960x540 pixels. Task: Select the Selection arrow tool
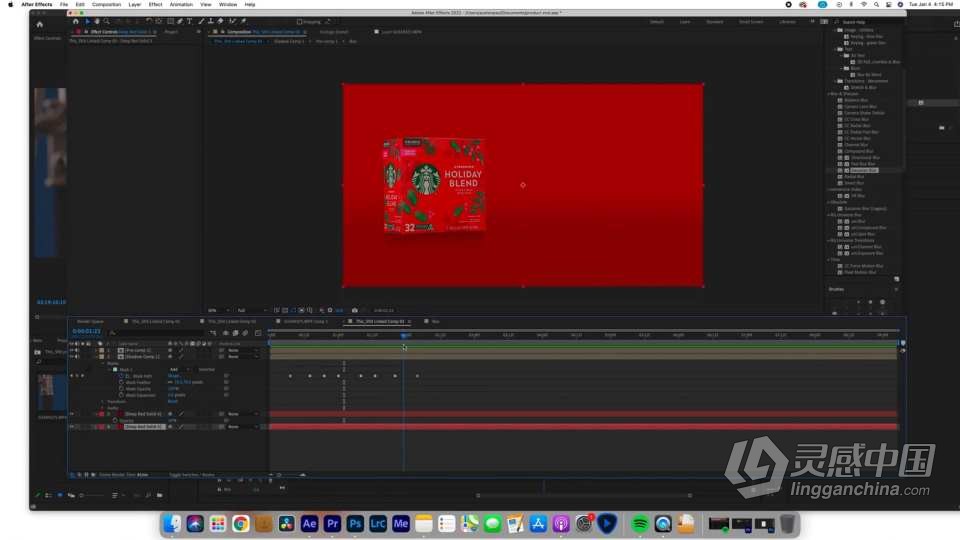(x=88, y=21)
